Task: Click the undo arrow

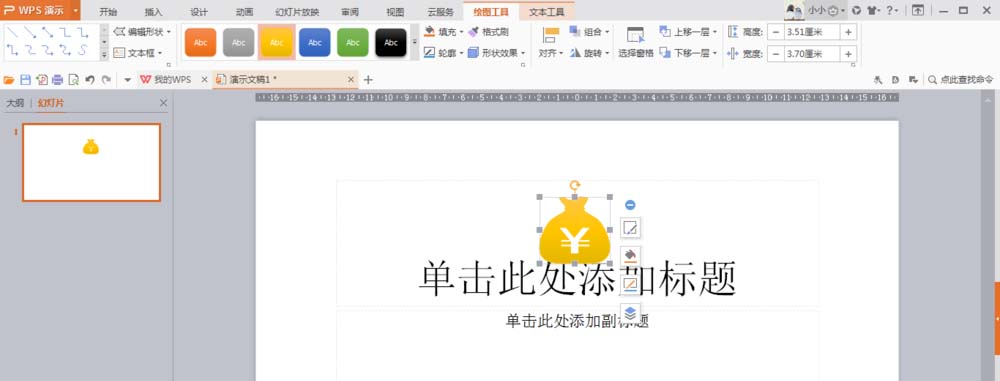Action: 90,80
